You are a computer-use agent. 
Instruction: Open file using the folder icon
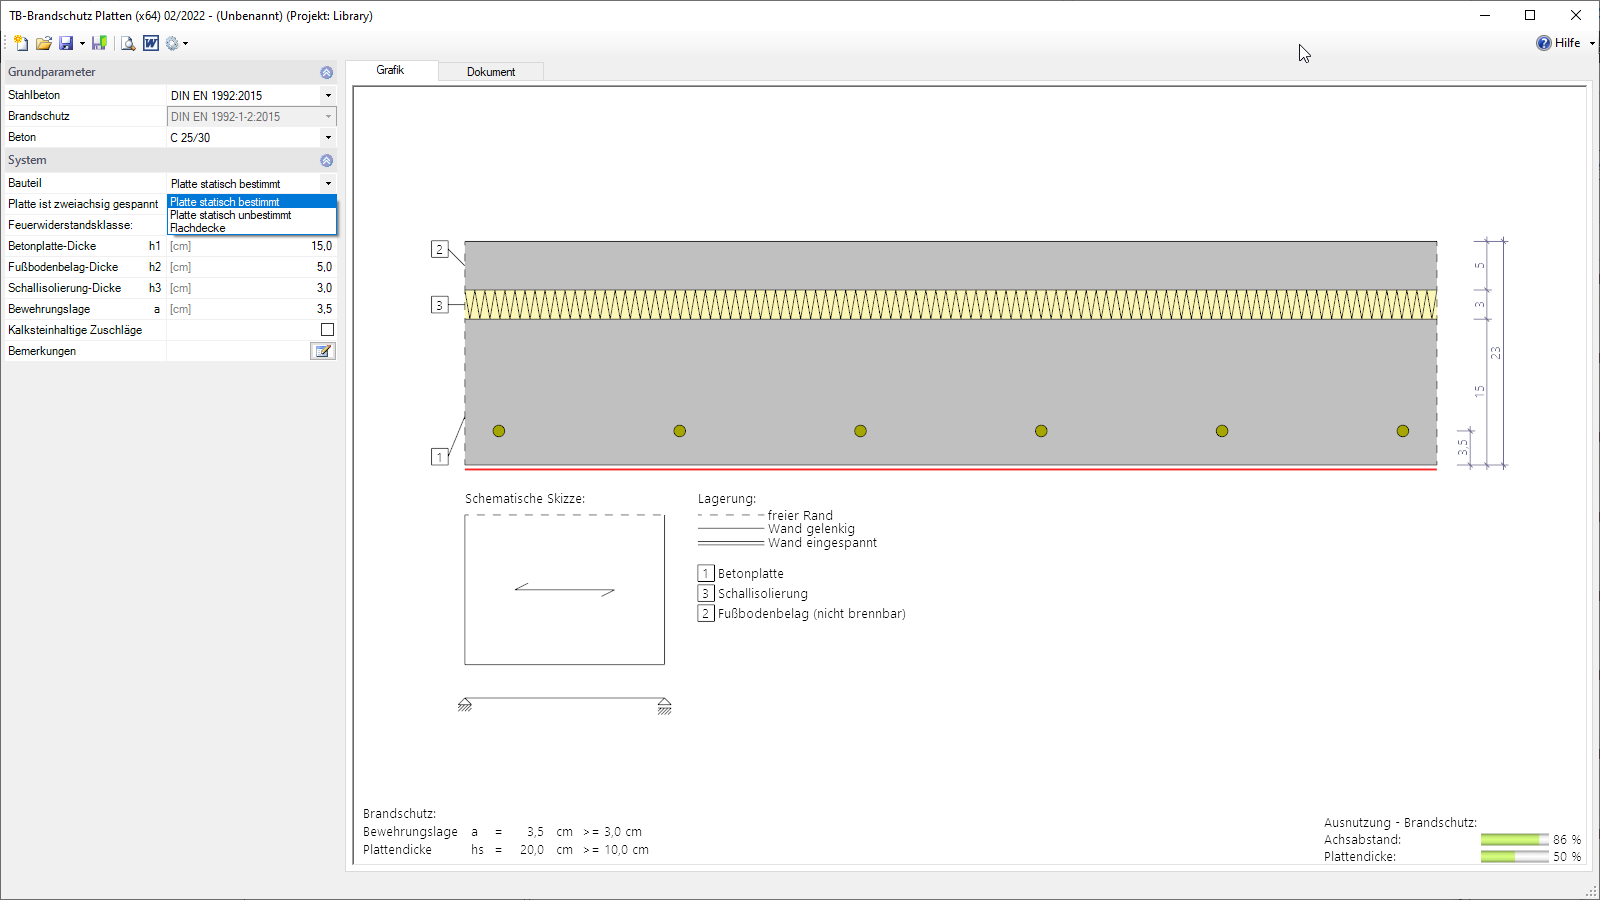pyautogui.click(x=44, y=43)
